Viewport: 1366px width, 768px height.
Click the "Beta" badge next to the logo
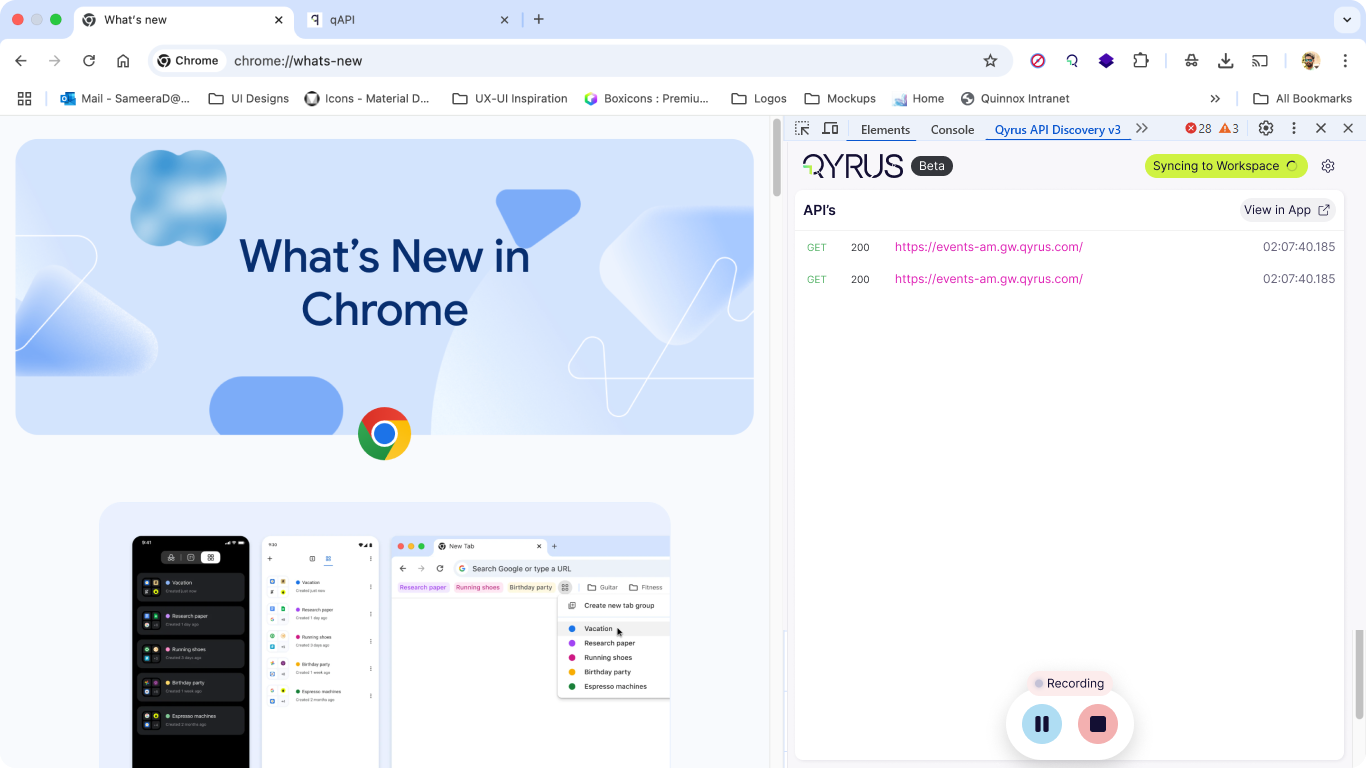tap(932, 166)
